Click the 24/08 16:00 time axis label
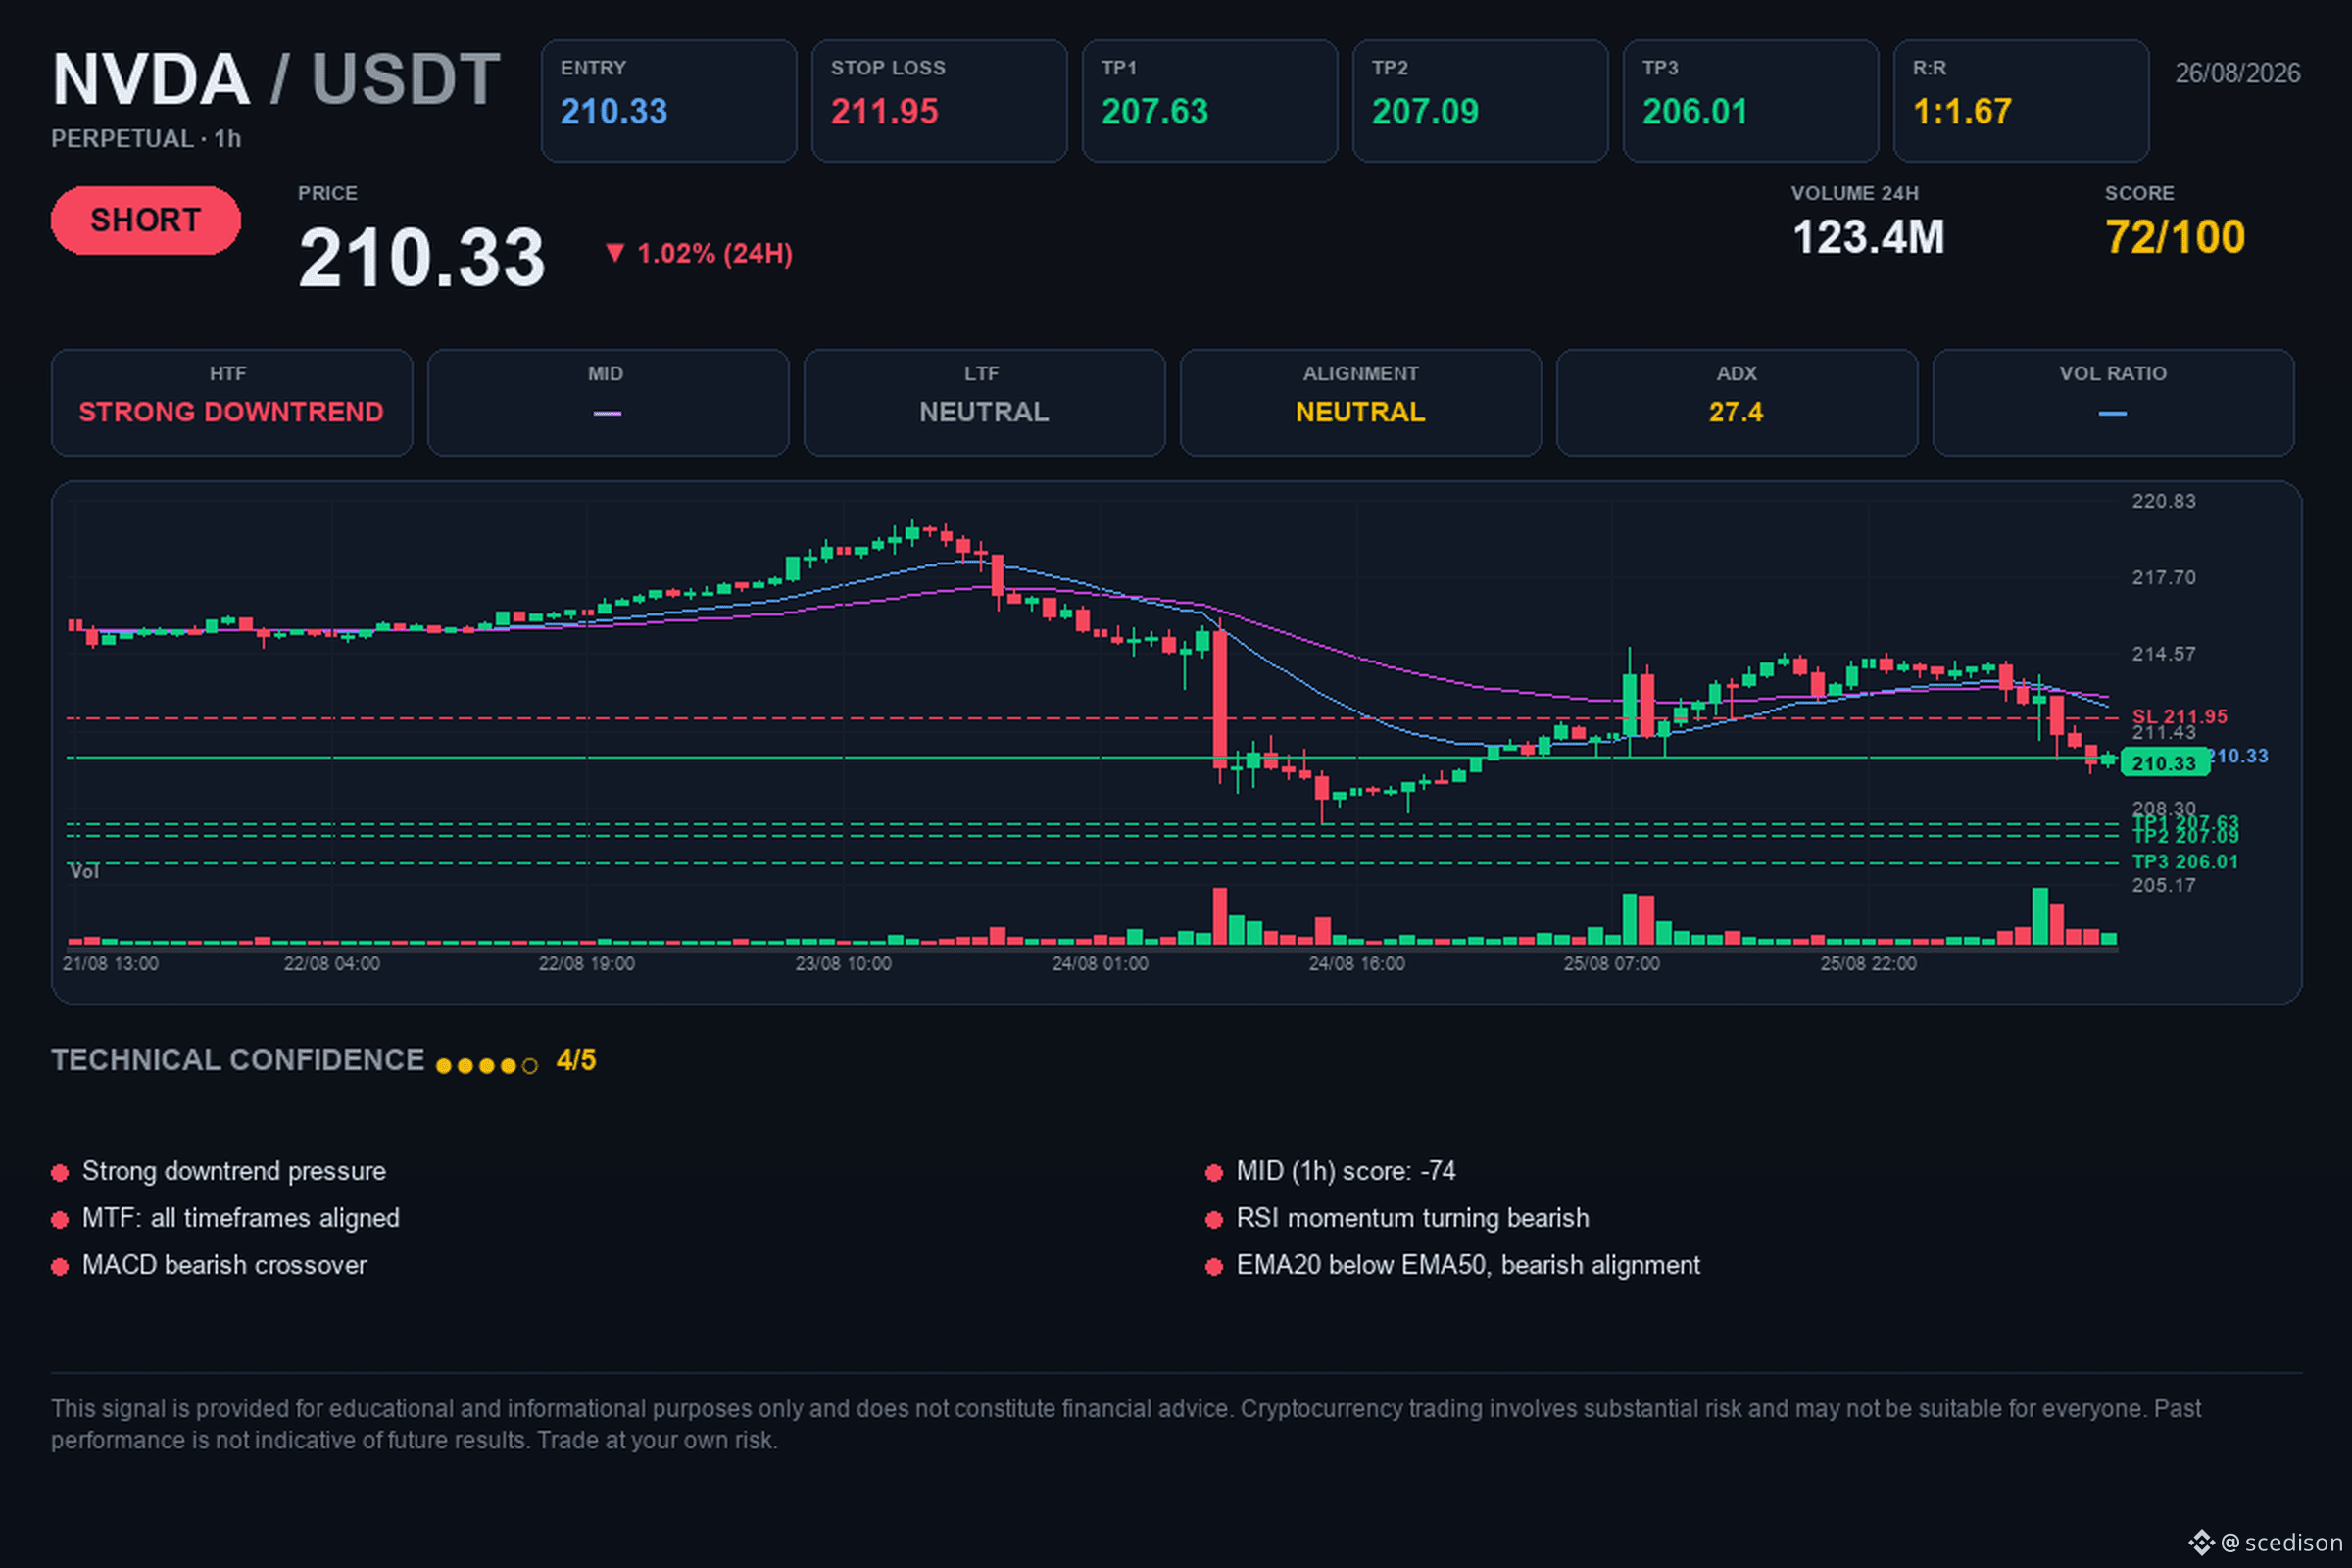This screenshot has width=2352, height=1568. 1357,964
